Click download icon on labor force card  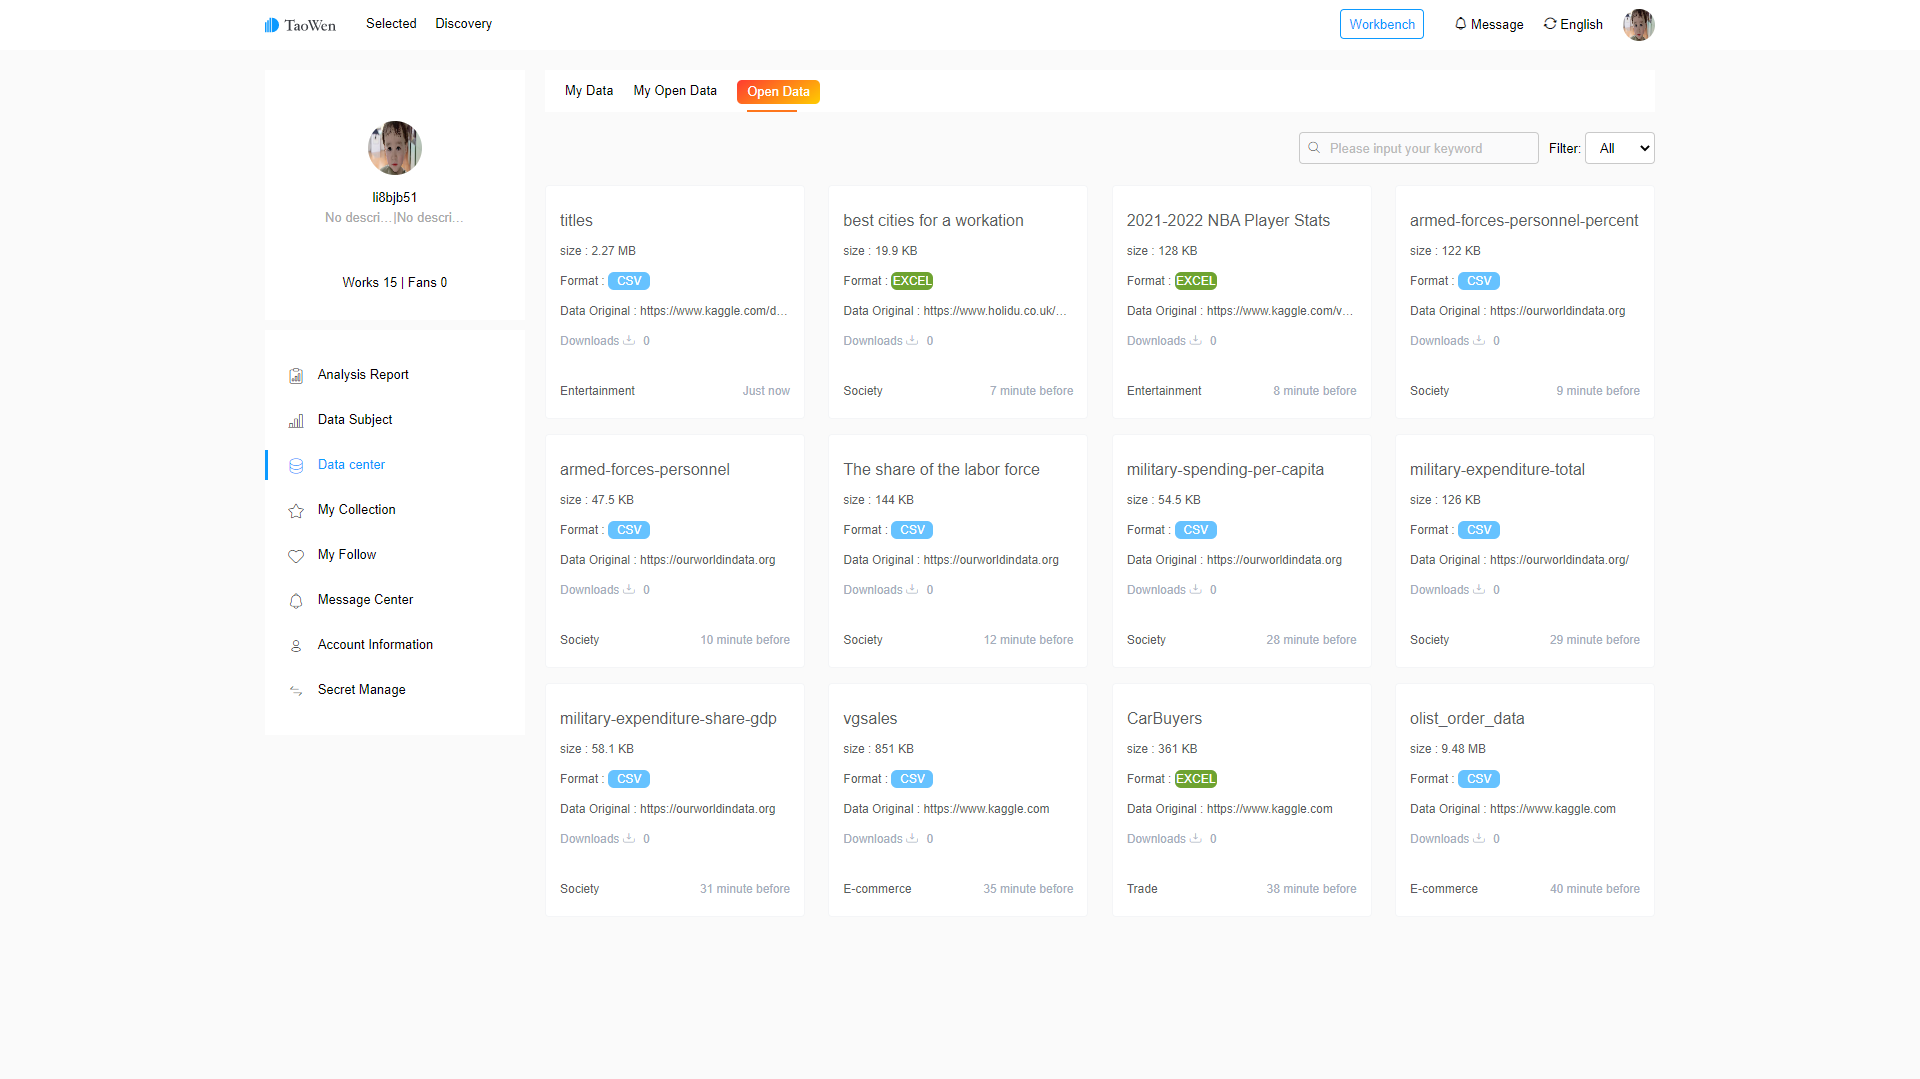[912, 589]
